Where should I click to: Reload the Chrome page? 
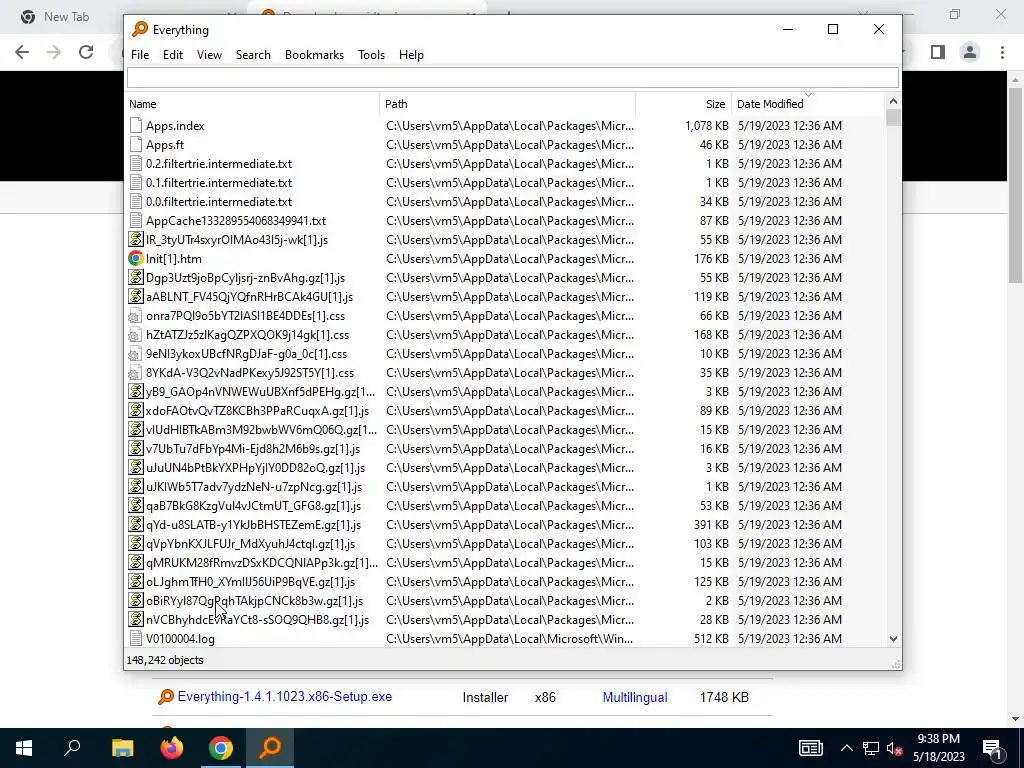click(86, 52)
